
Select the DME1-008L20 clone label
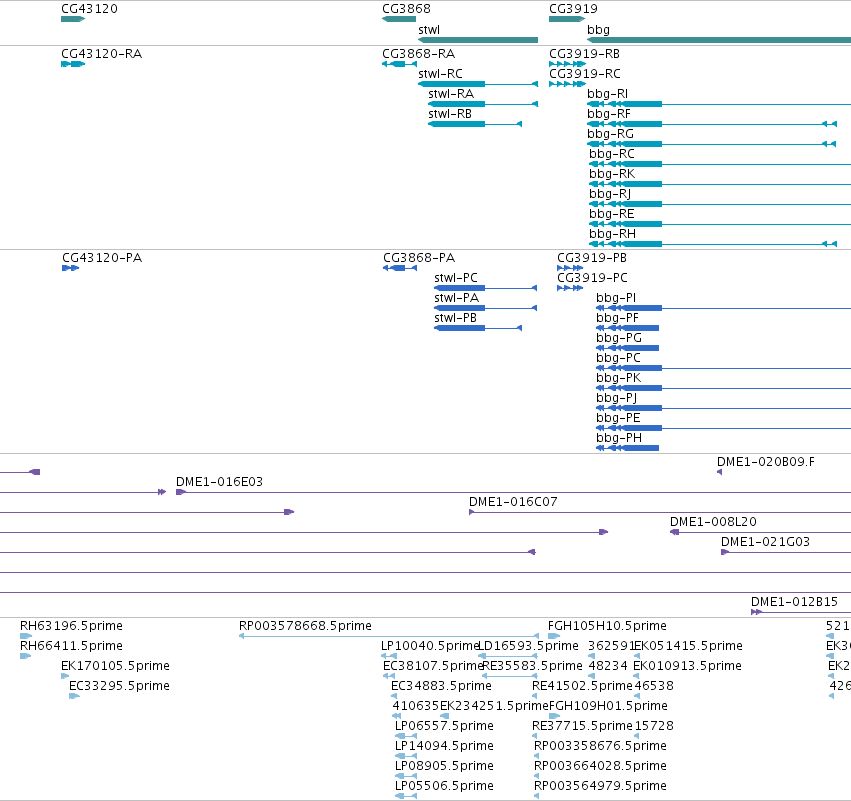pyautogui.click(x=713, y=522)
